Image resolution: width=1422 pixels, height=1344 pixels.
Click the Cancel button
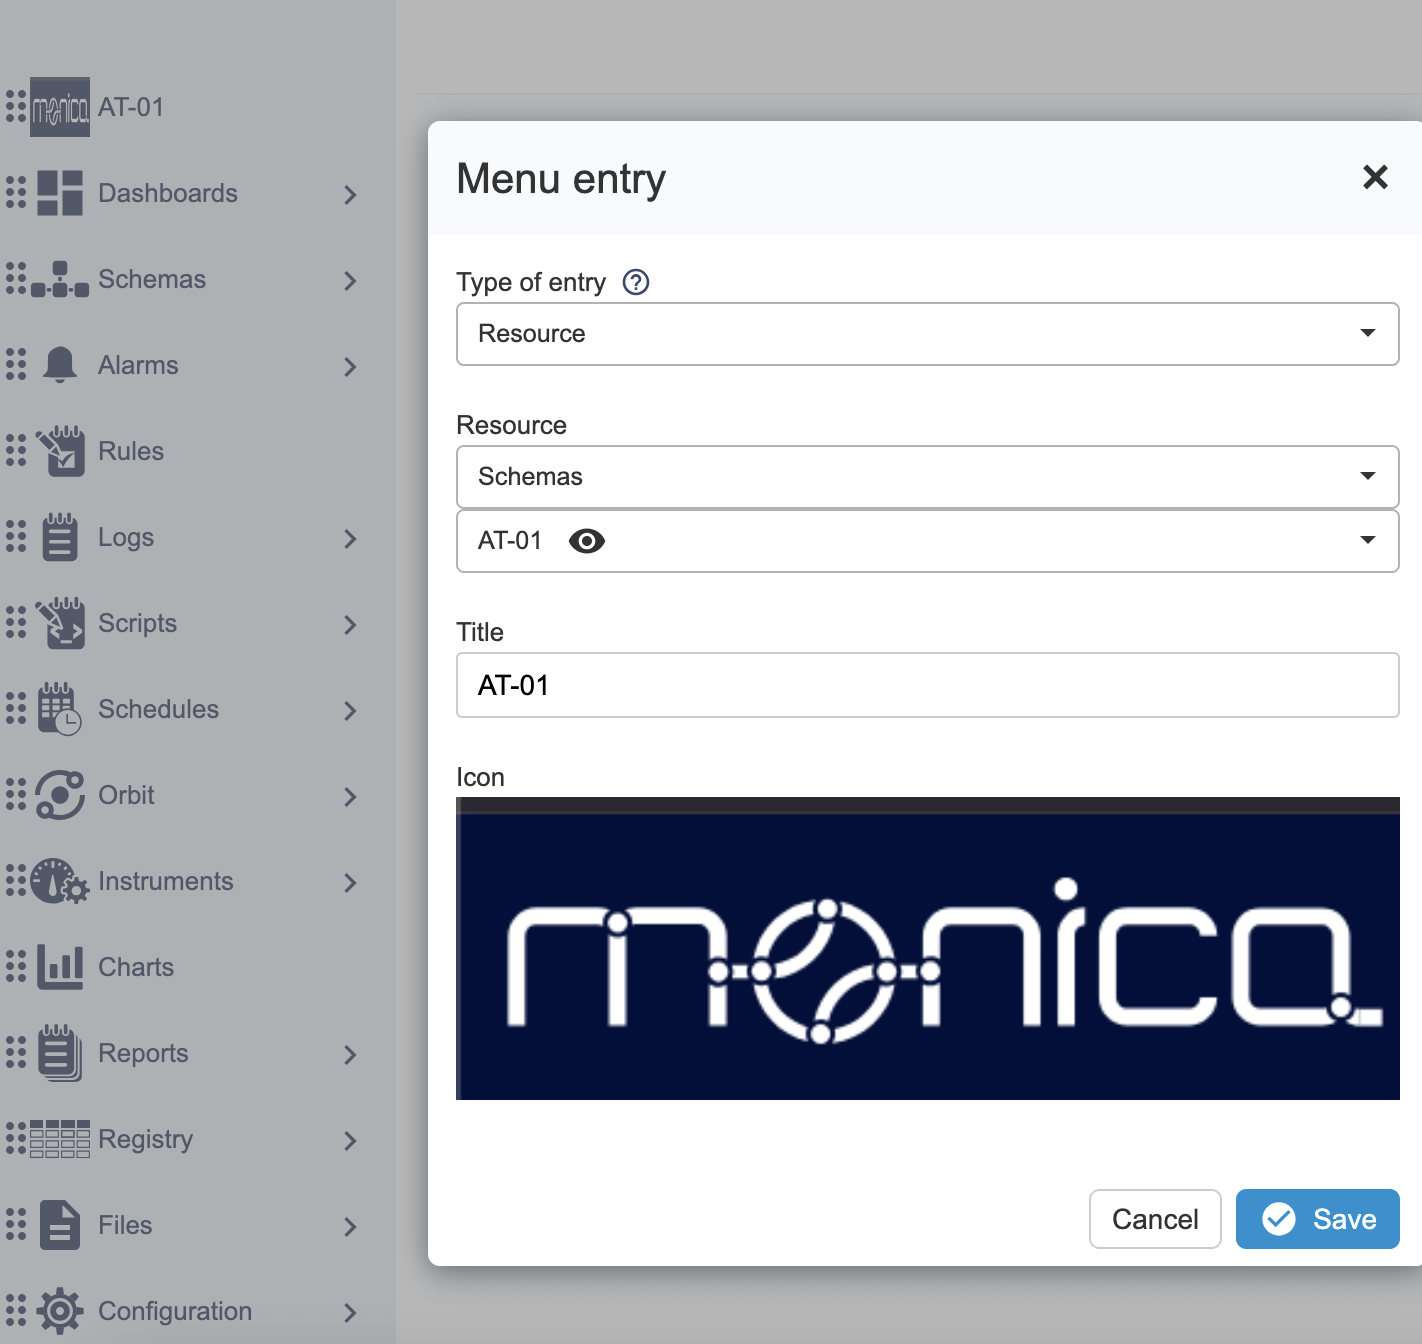(x=1155, y=1219)
